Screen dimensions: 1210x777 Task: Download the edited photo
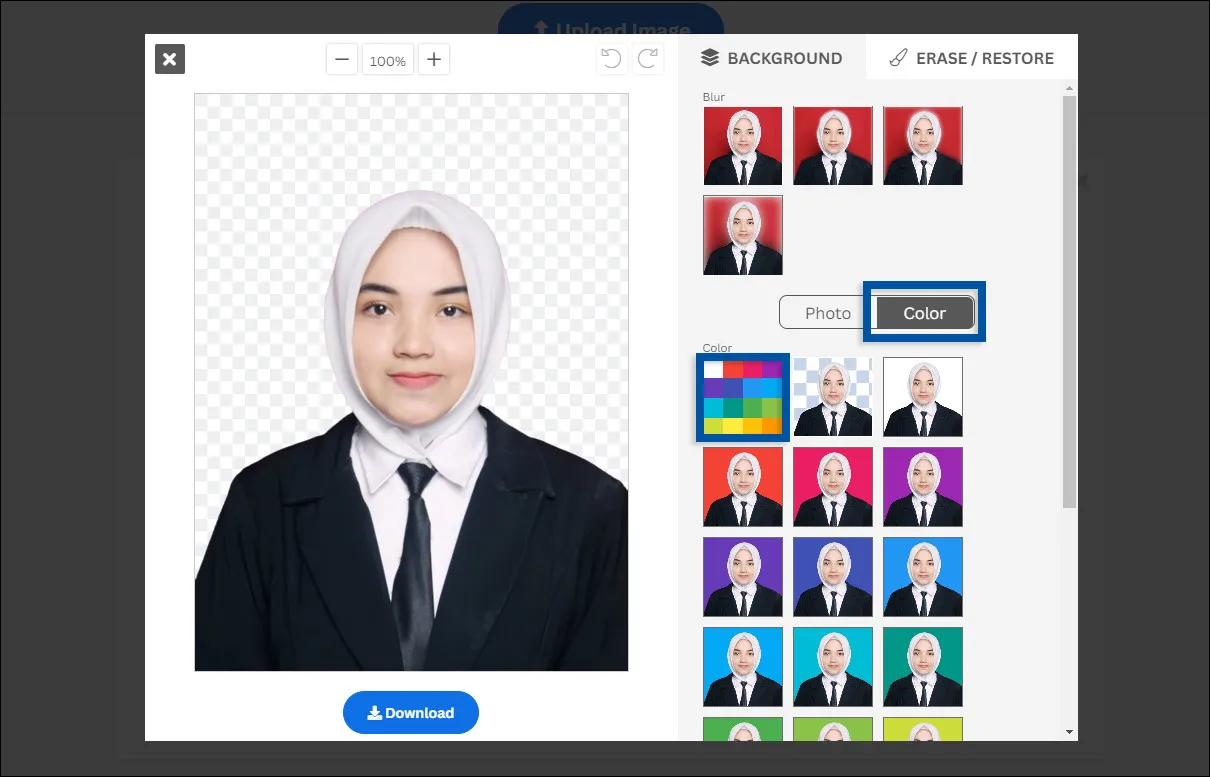pyautogui.click(x=411, y=712)
